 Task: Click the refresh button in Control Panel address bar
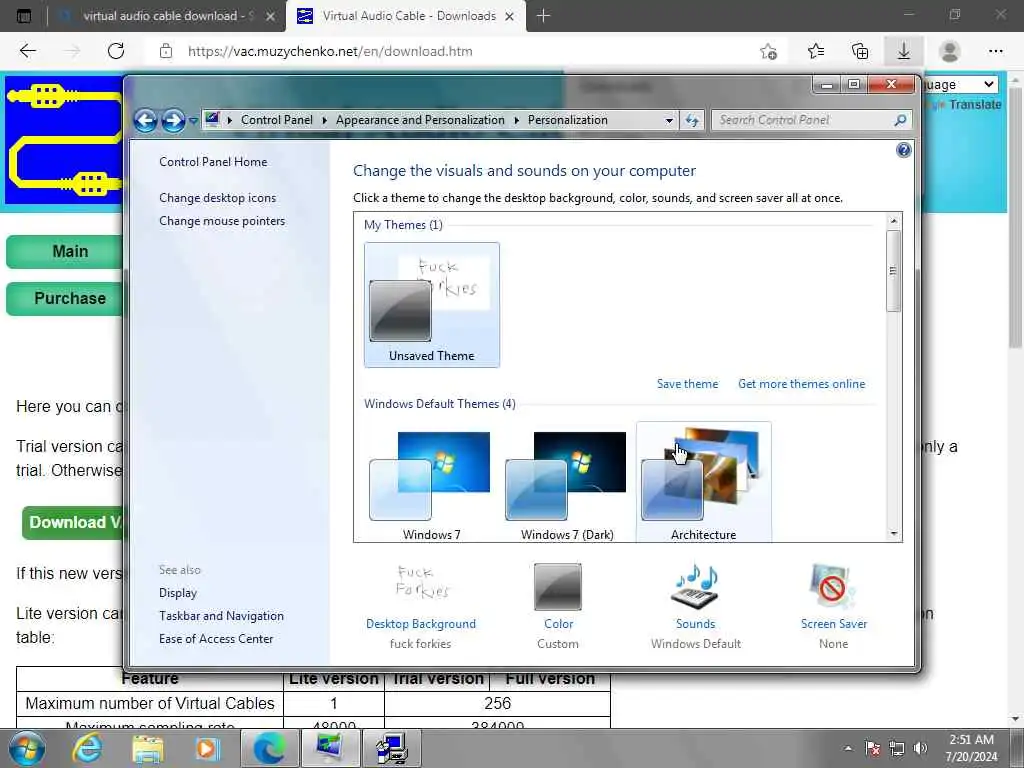click(692, 121)
